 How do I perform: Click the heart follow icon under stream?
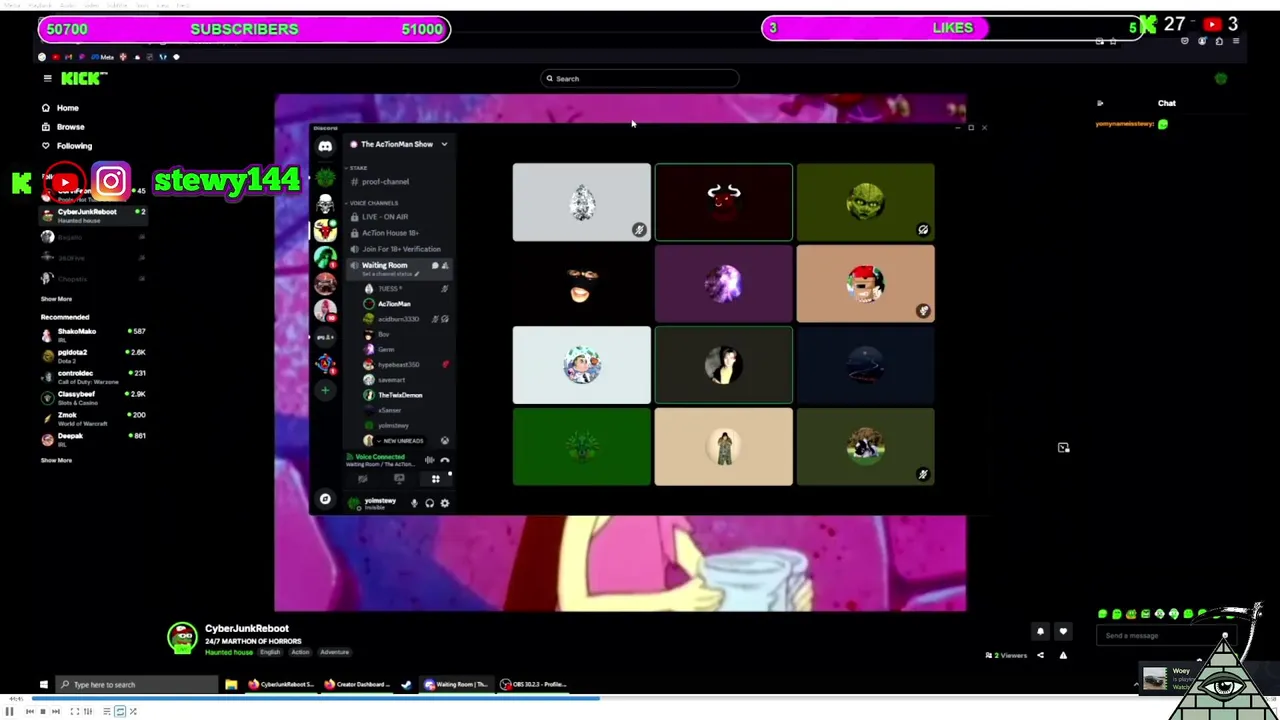click(1063, 631)
